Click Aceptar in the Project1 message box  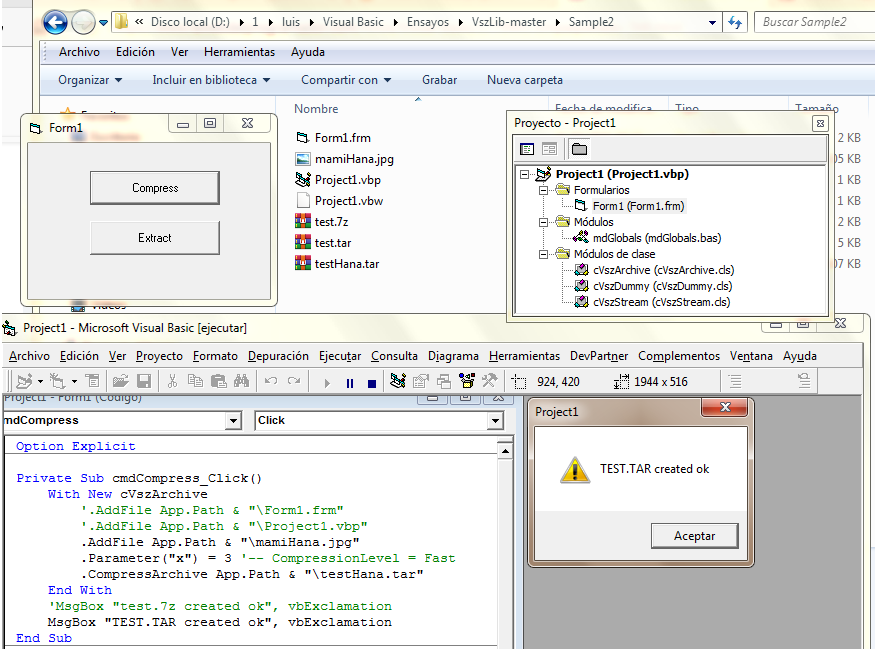(694, 536)
